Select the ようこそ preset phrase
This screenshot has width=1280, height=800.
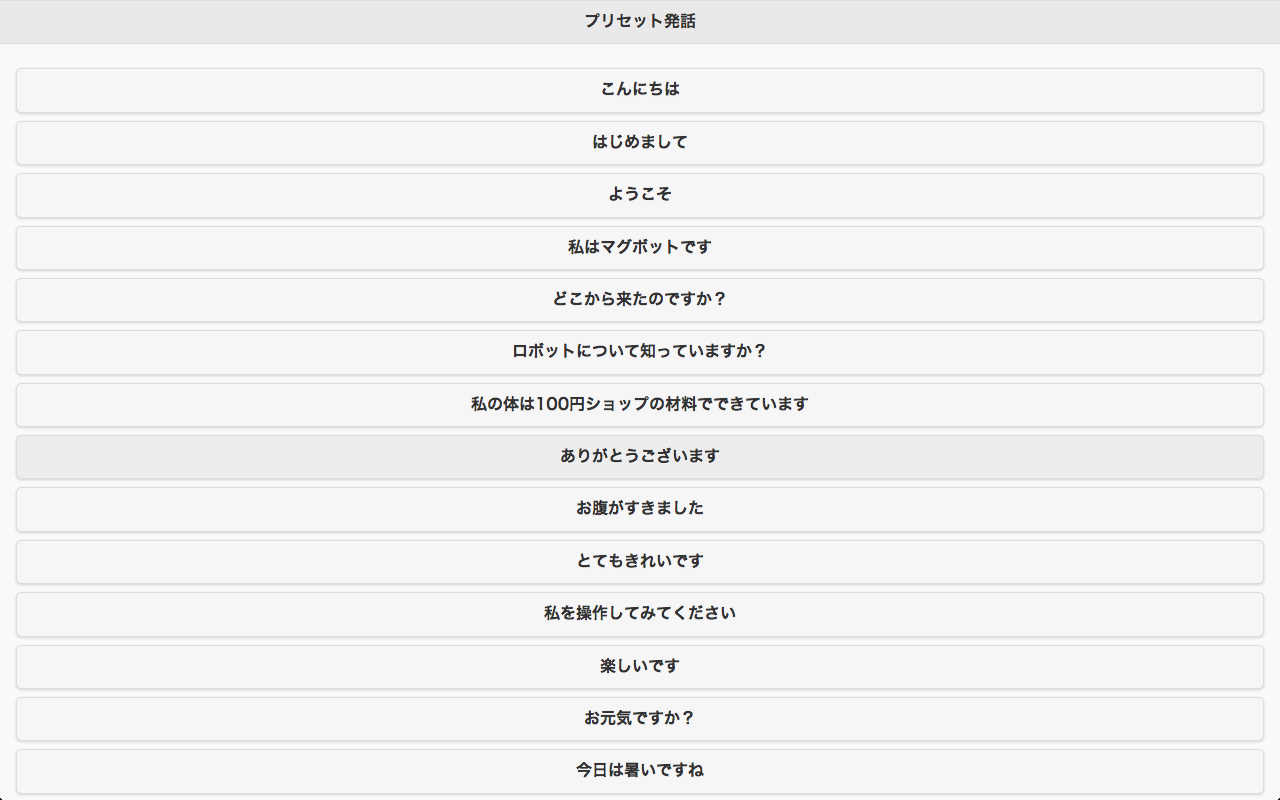pyautogui.click(x=640, y=195)
